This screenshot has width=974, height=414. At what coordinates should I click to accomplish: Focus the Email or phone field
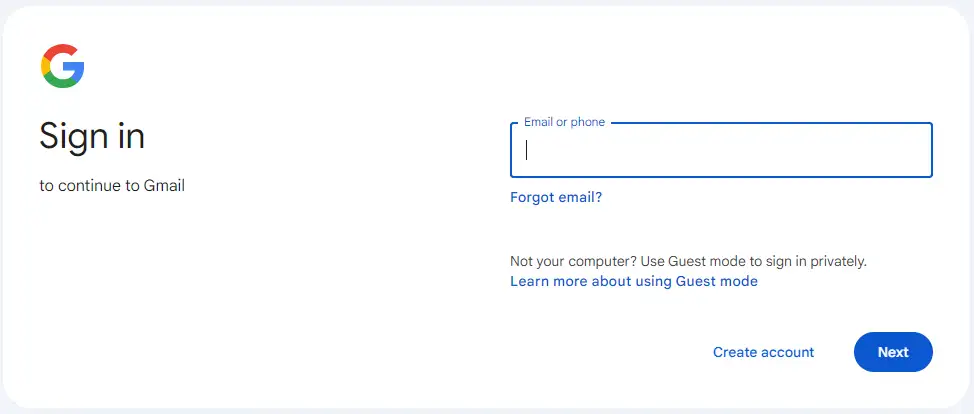pos(721,150)
